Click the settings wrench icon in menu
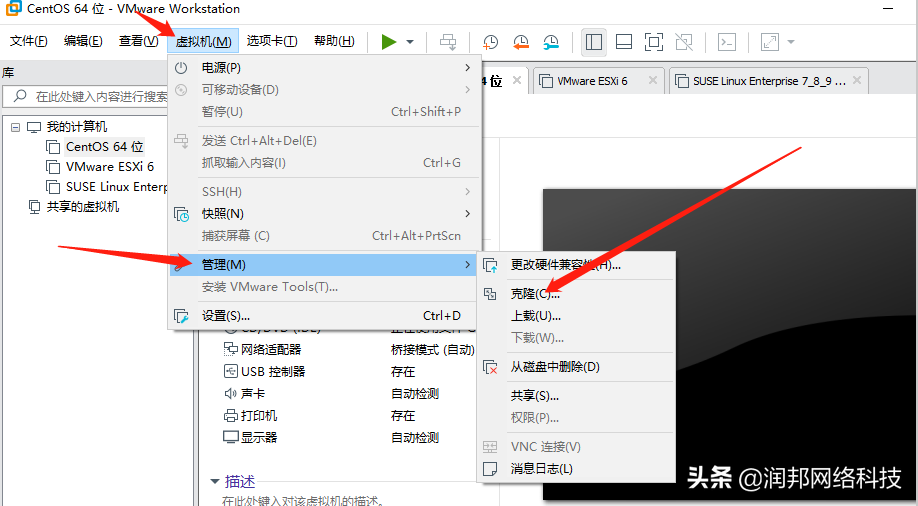918x506 pixels. [181, 316]
